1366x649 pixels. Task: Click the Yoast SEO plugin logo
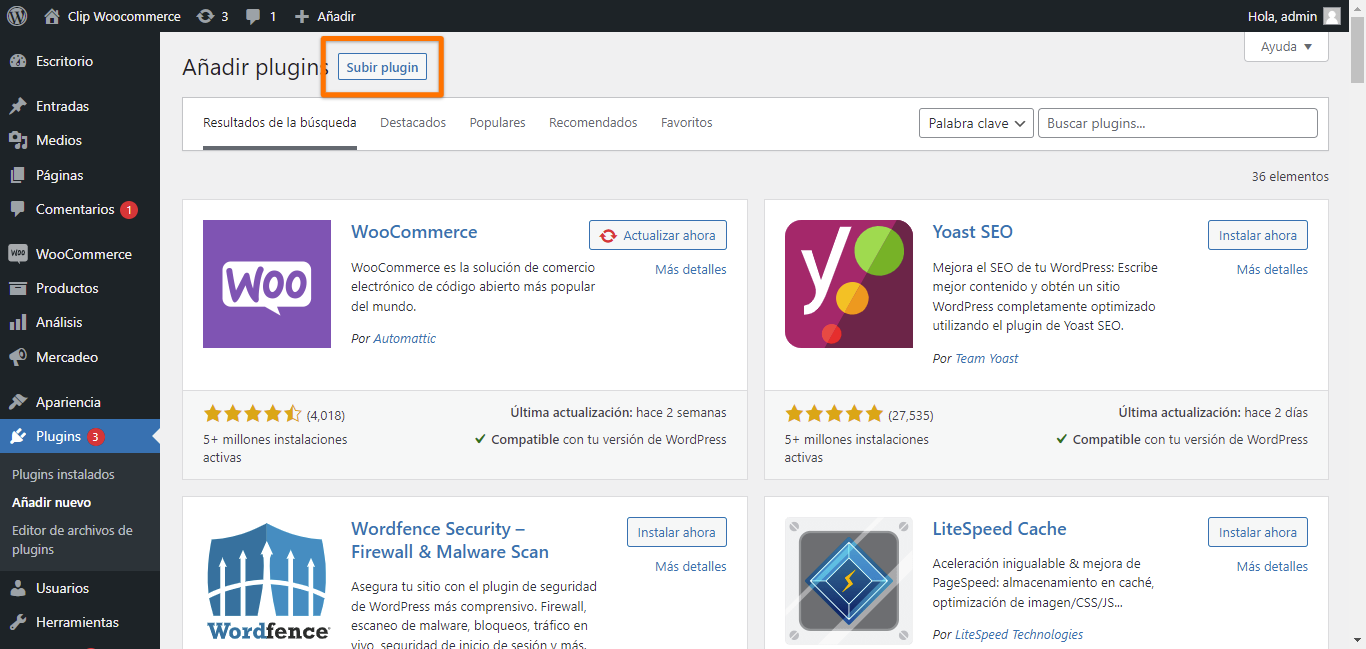pyautogui.click(x=849, y=284)
